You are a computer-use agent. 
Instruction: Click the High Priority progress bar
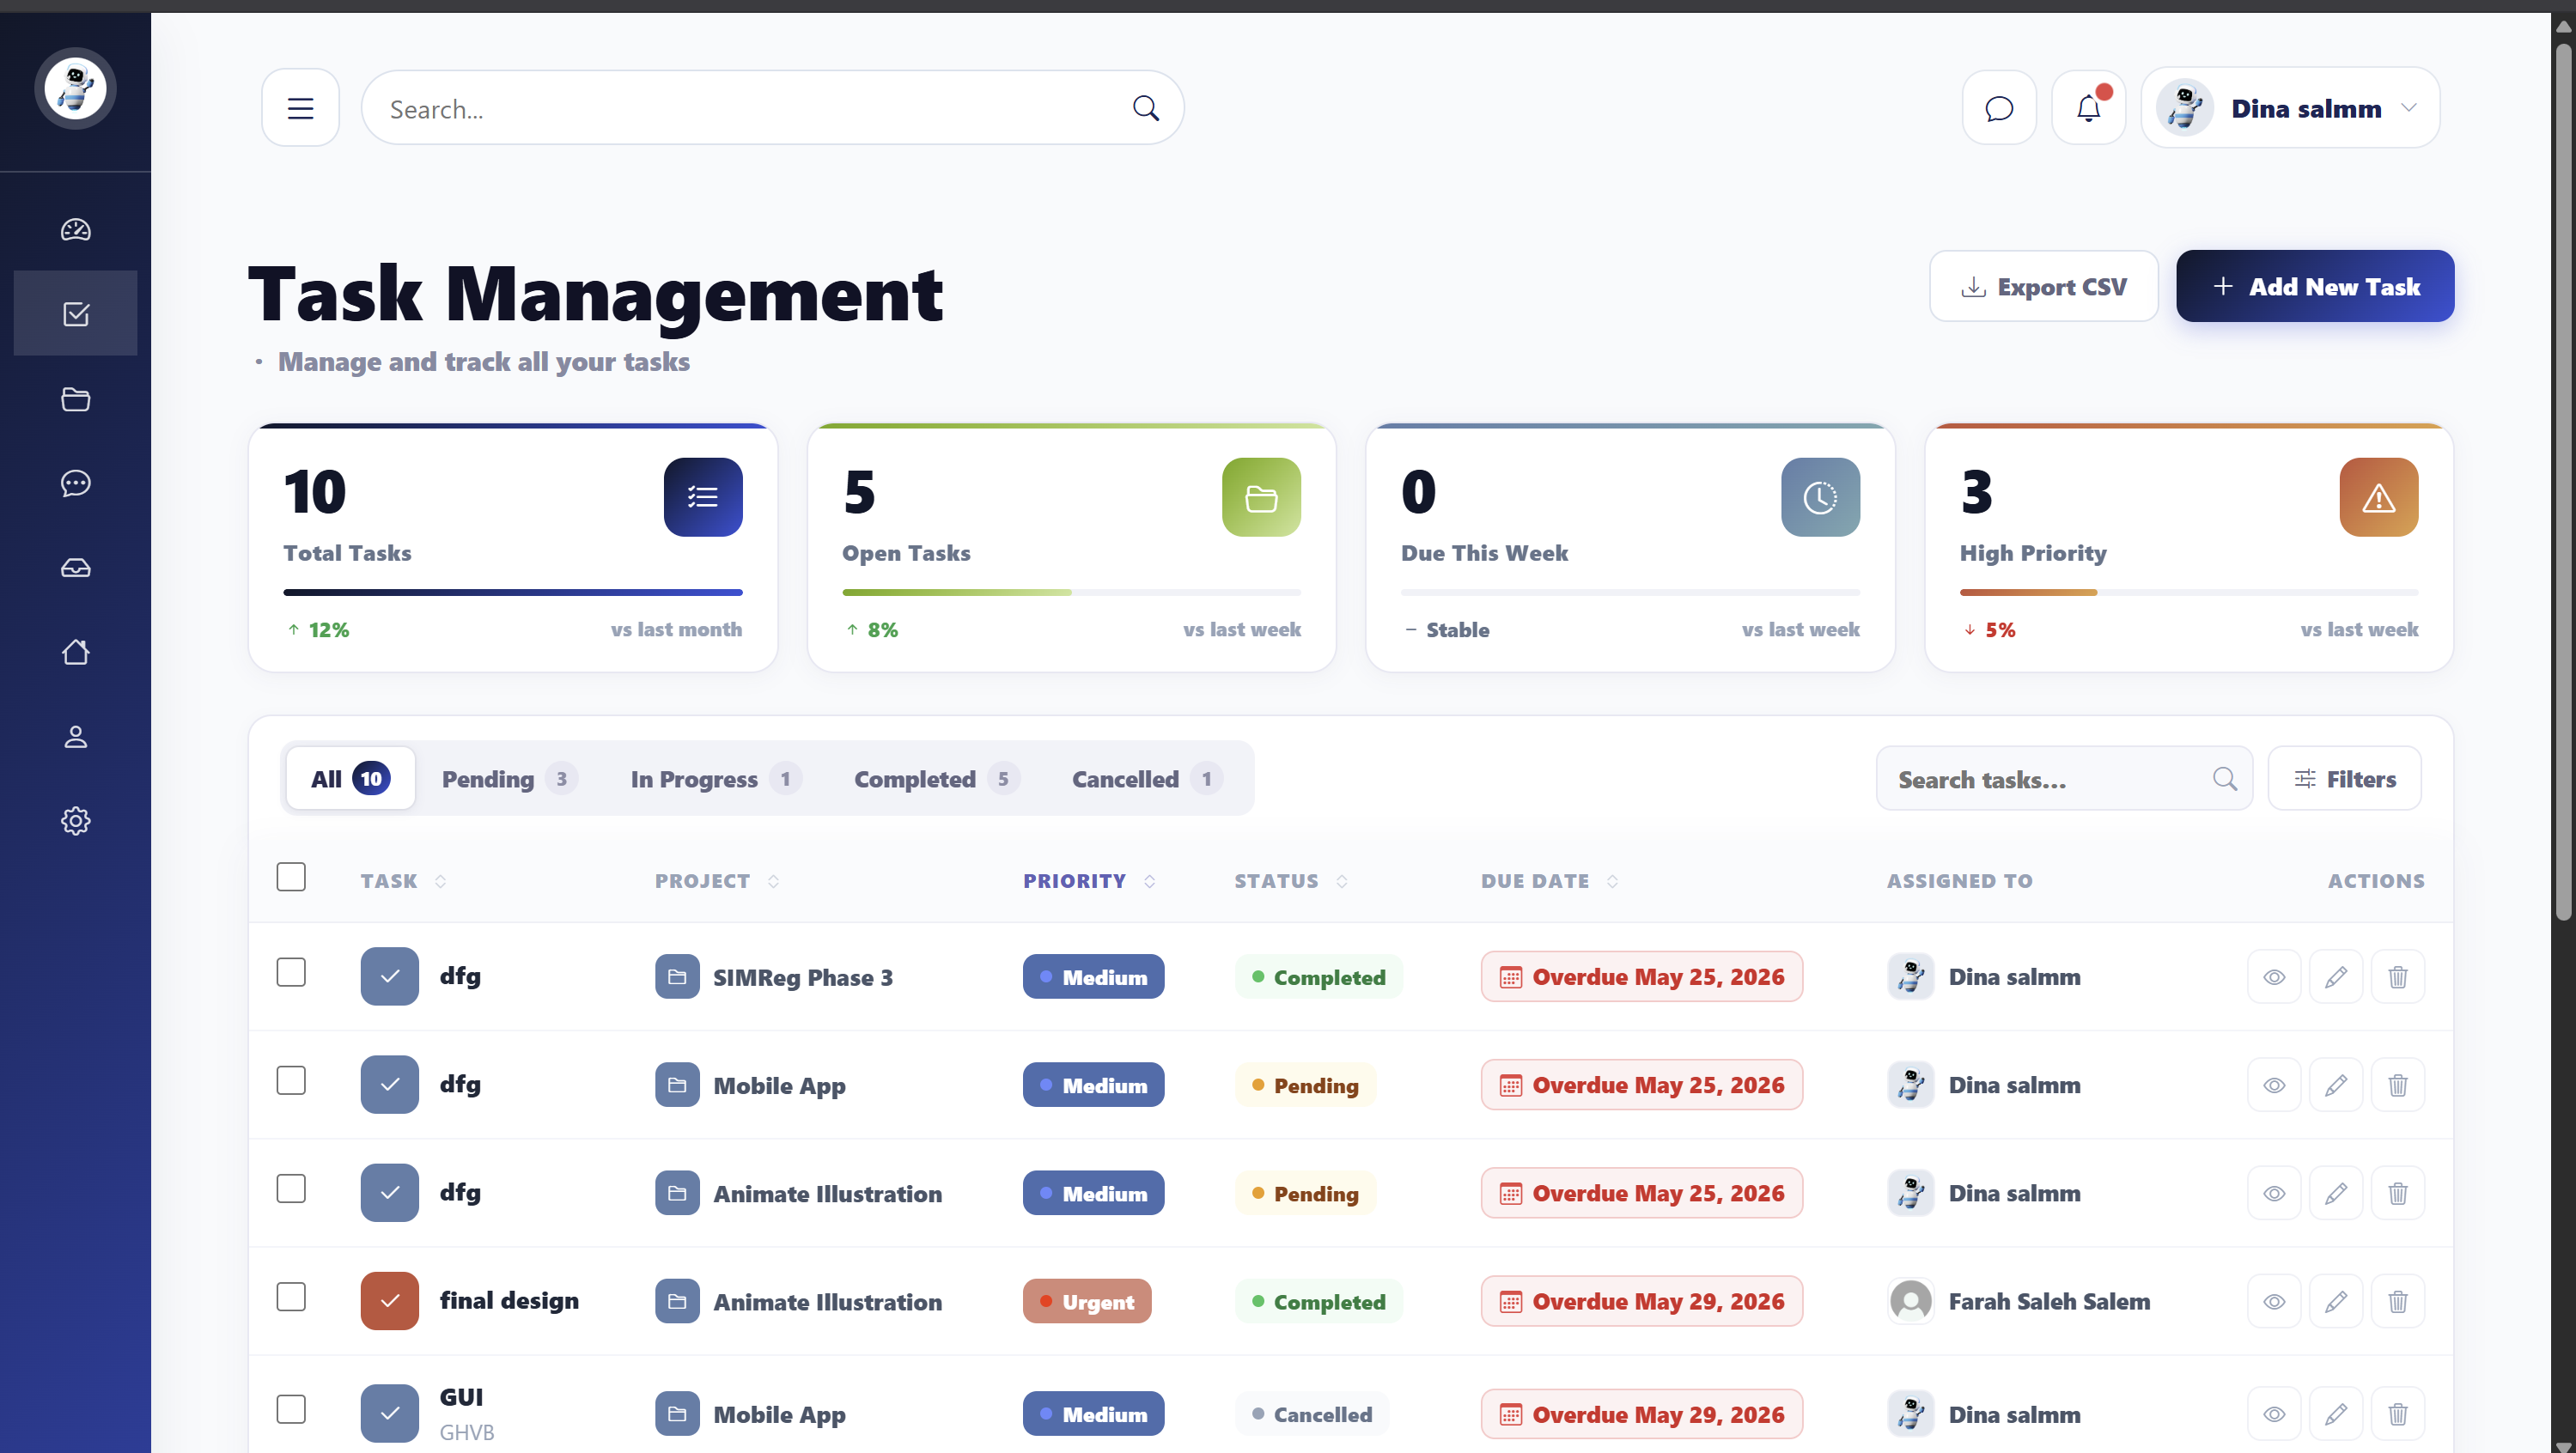2189,592
